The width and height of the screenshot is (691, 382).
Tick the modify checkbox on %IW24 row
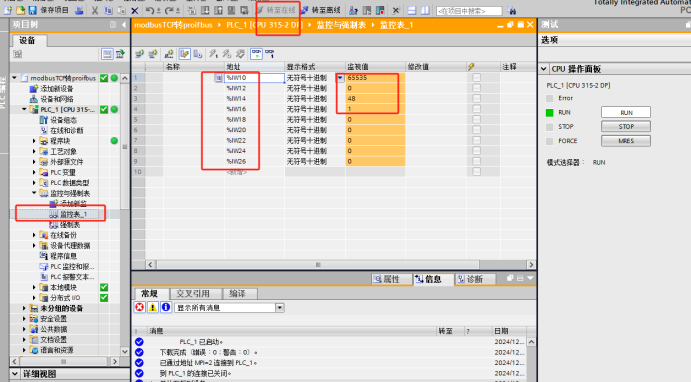point(476,151)
